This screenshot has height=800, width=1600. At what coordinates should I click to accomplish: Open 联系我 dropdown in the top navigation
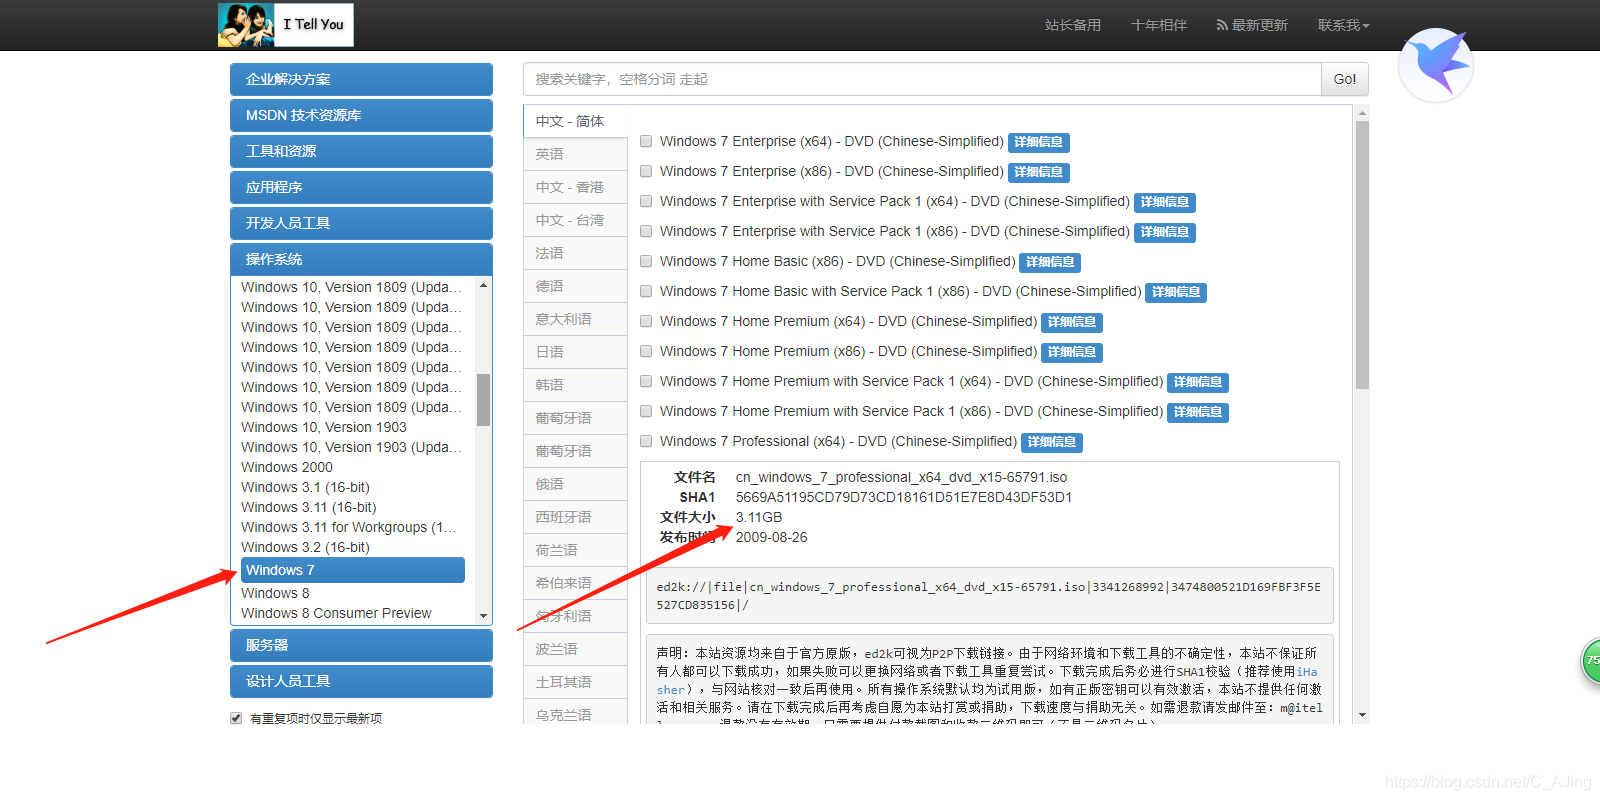pyautogui.click(x=1343, y=25)
